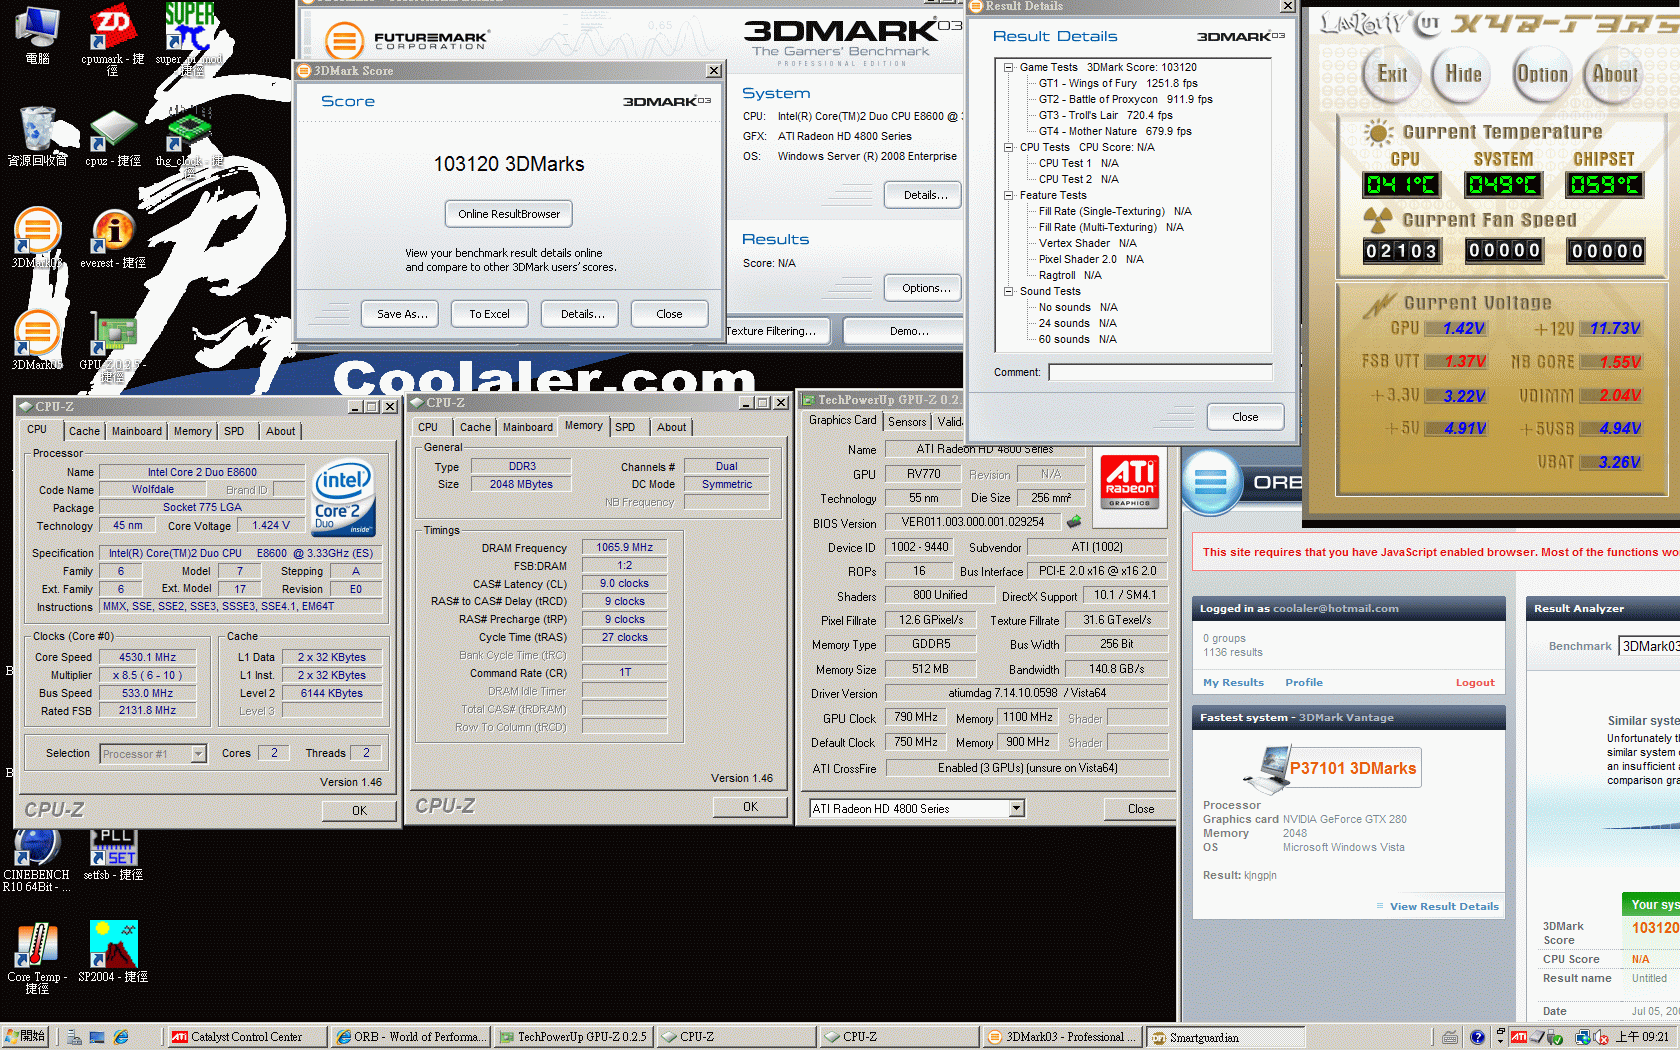Click the My Results link
The width and height of the screenshot is (1680, 1050).
pyautogui.click(x=1233, y=682)
